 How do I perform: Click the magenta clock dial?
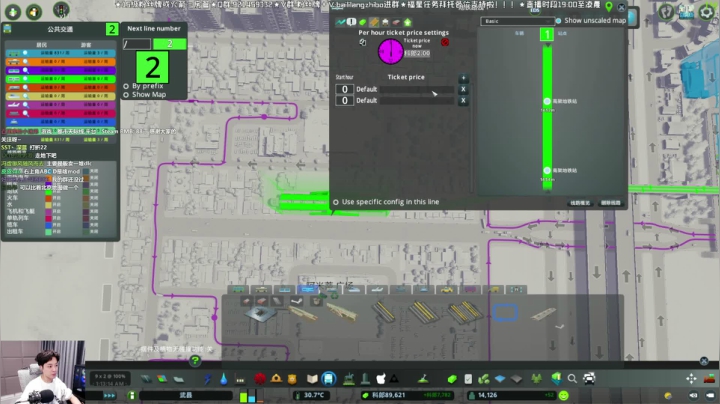point(390,51)
